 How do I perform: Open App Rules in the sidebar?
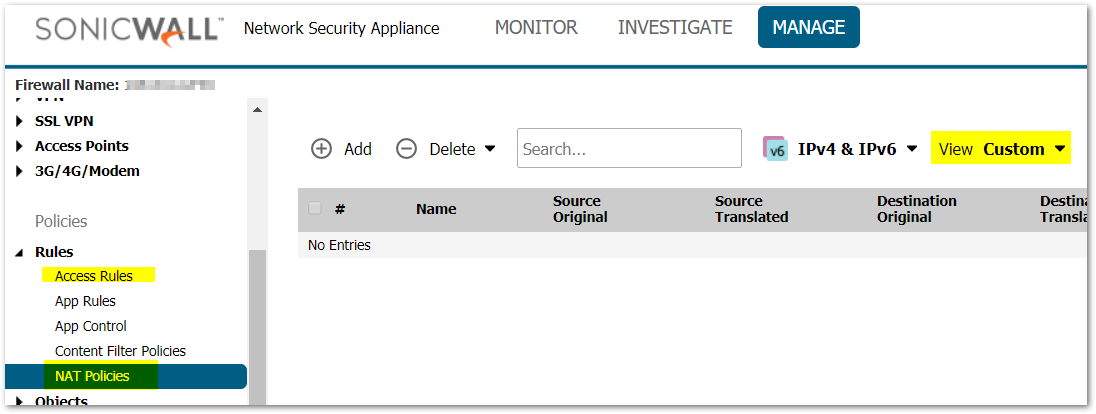(x=85, y=301)
